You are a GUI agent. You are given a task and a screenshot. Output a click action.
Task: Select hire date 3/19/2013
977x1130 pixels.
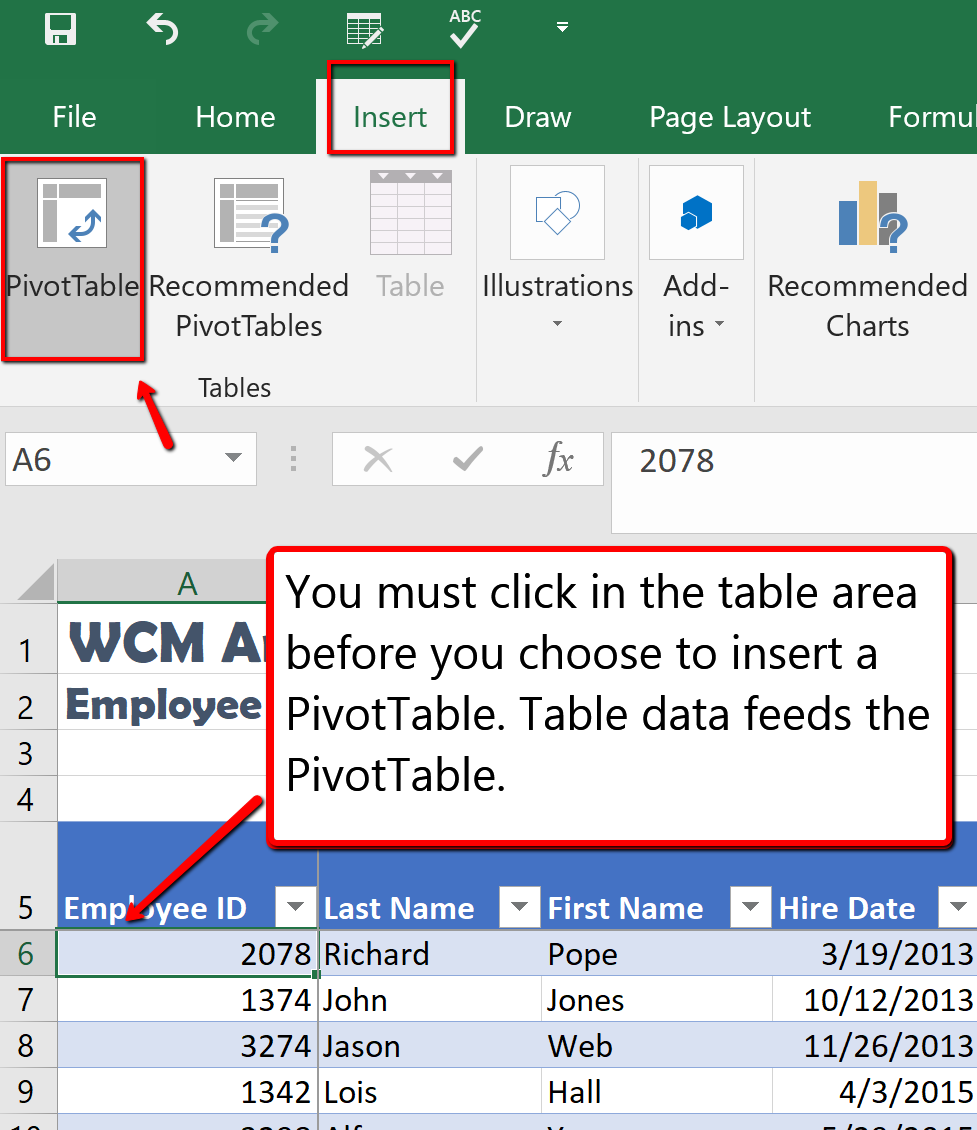[x=875, y=953]
